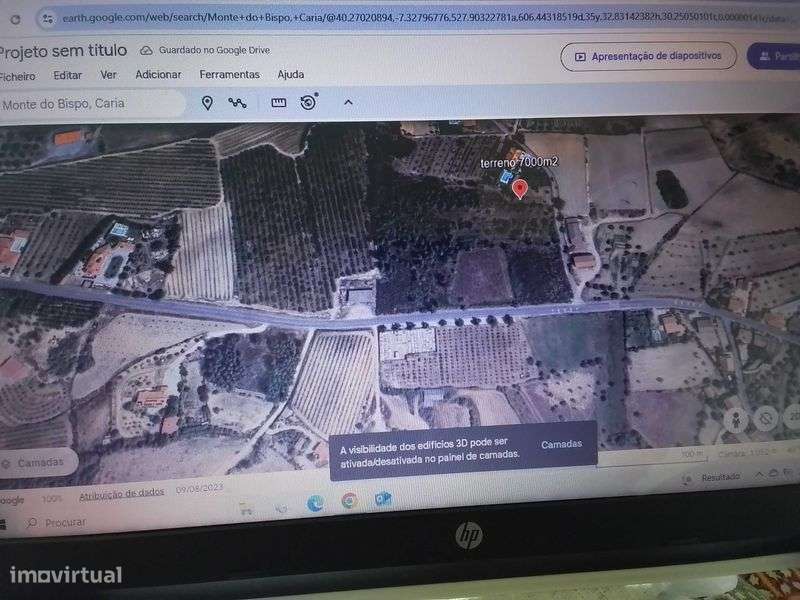
Task: Open the Editar menu
Action: click(68, 75)
